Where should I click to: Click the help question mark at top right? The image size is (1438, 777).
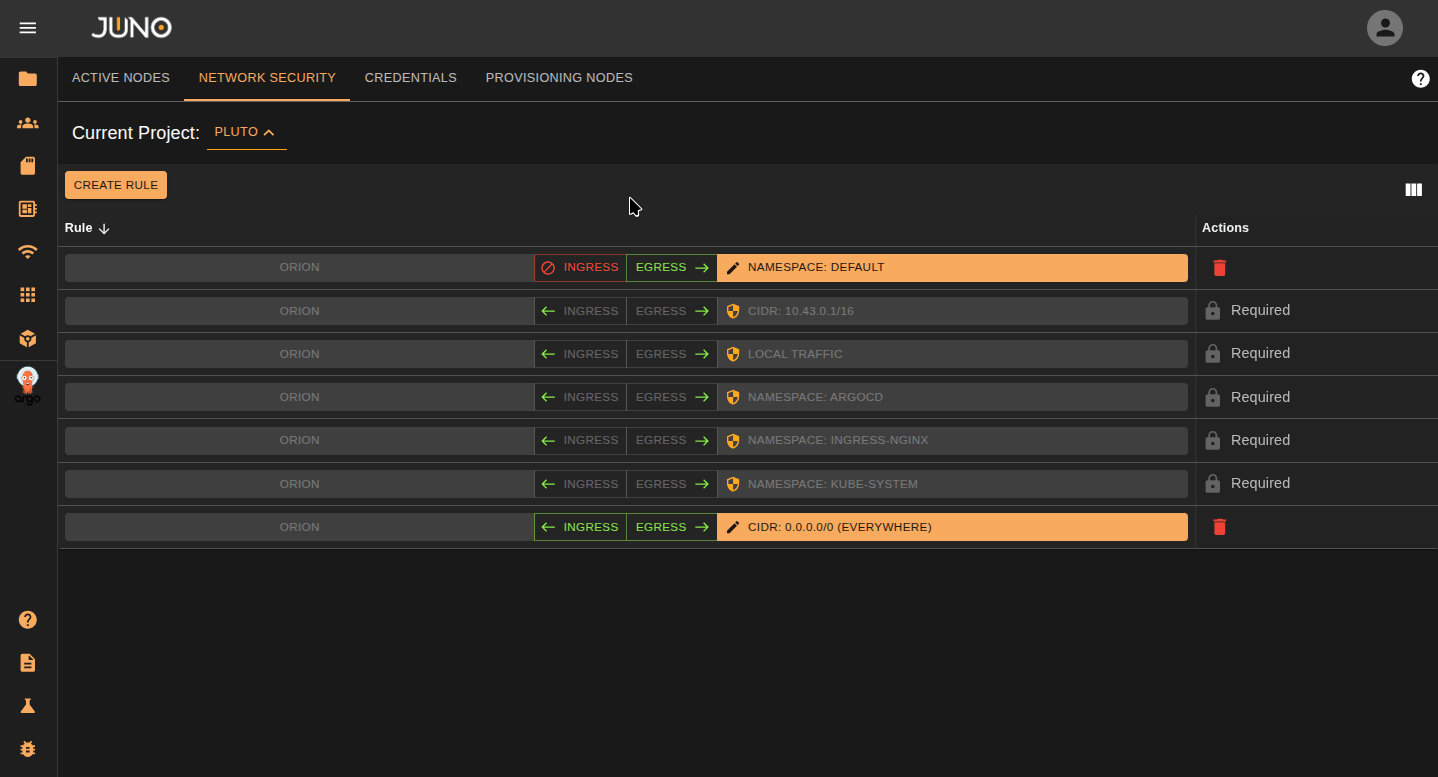point(1420,79)
